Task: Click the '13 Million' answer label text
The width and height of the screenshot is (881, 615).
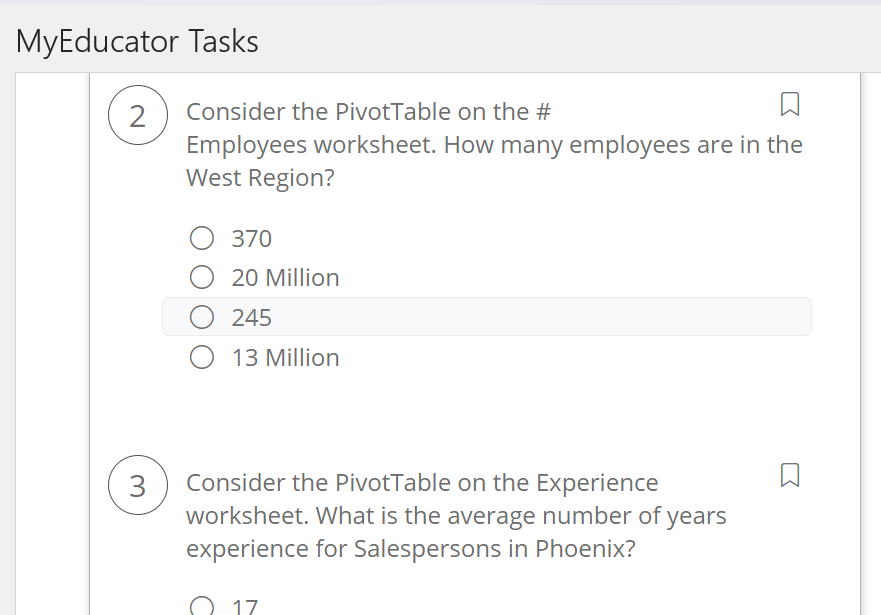Action: pyautogui.click(x=285, y=358)
